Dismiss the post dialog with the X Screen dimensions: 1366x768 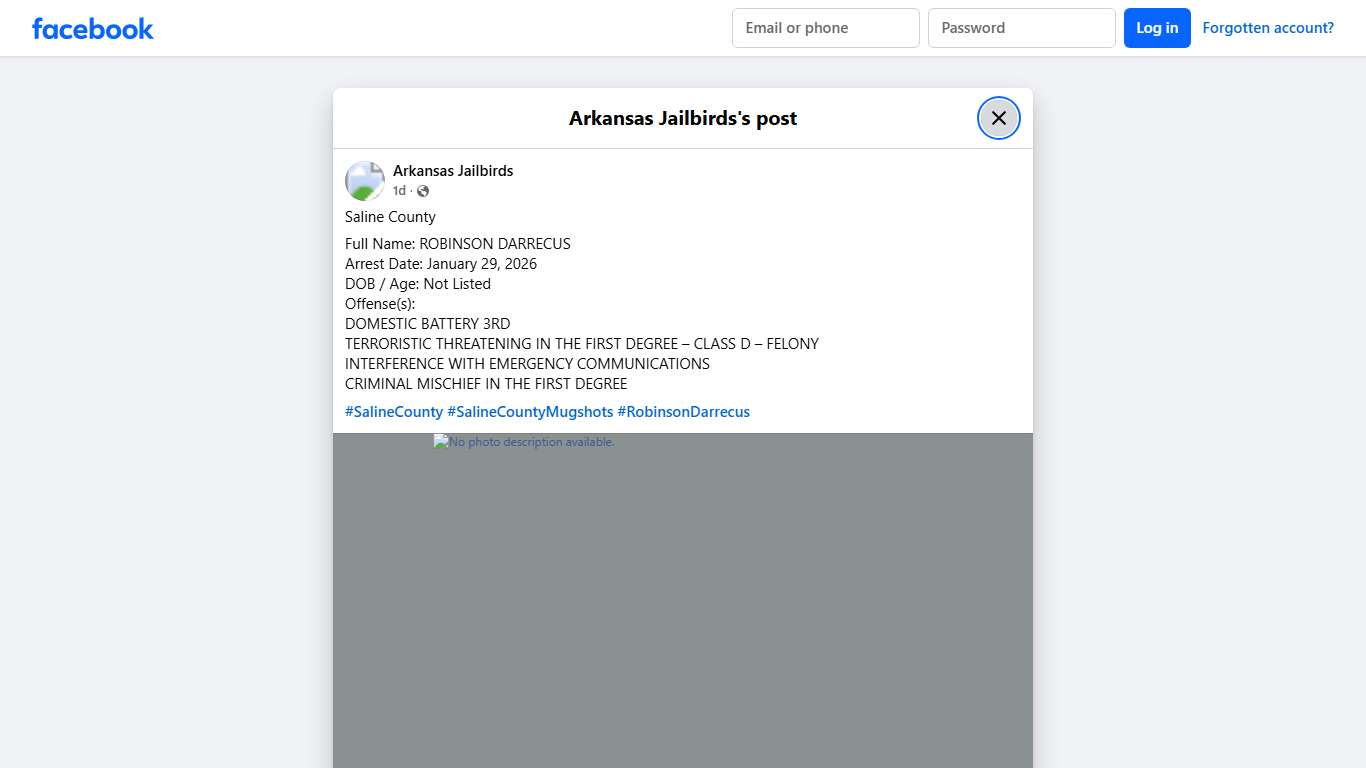998,117
